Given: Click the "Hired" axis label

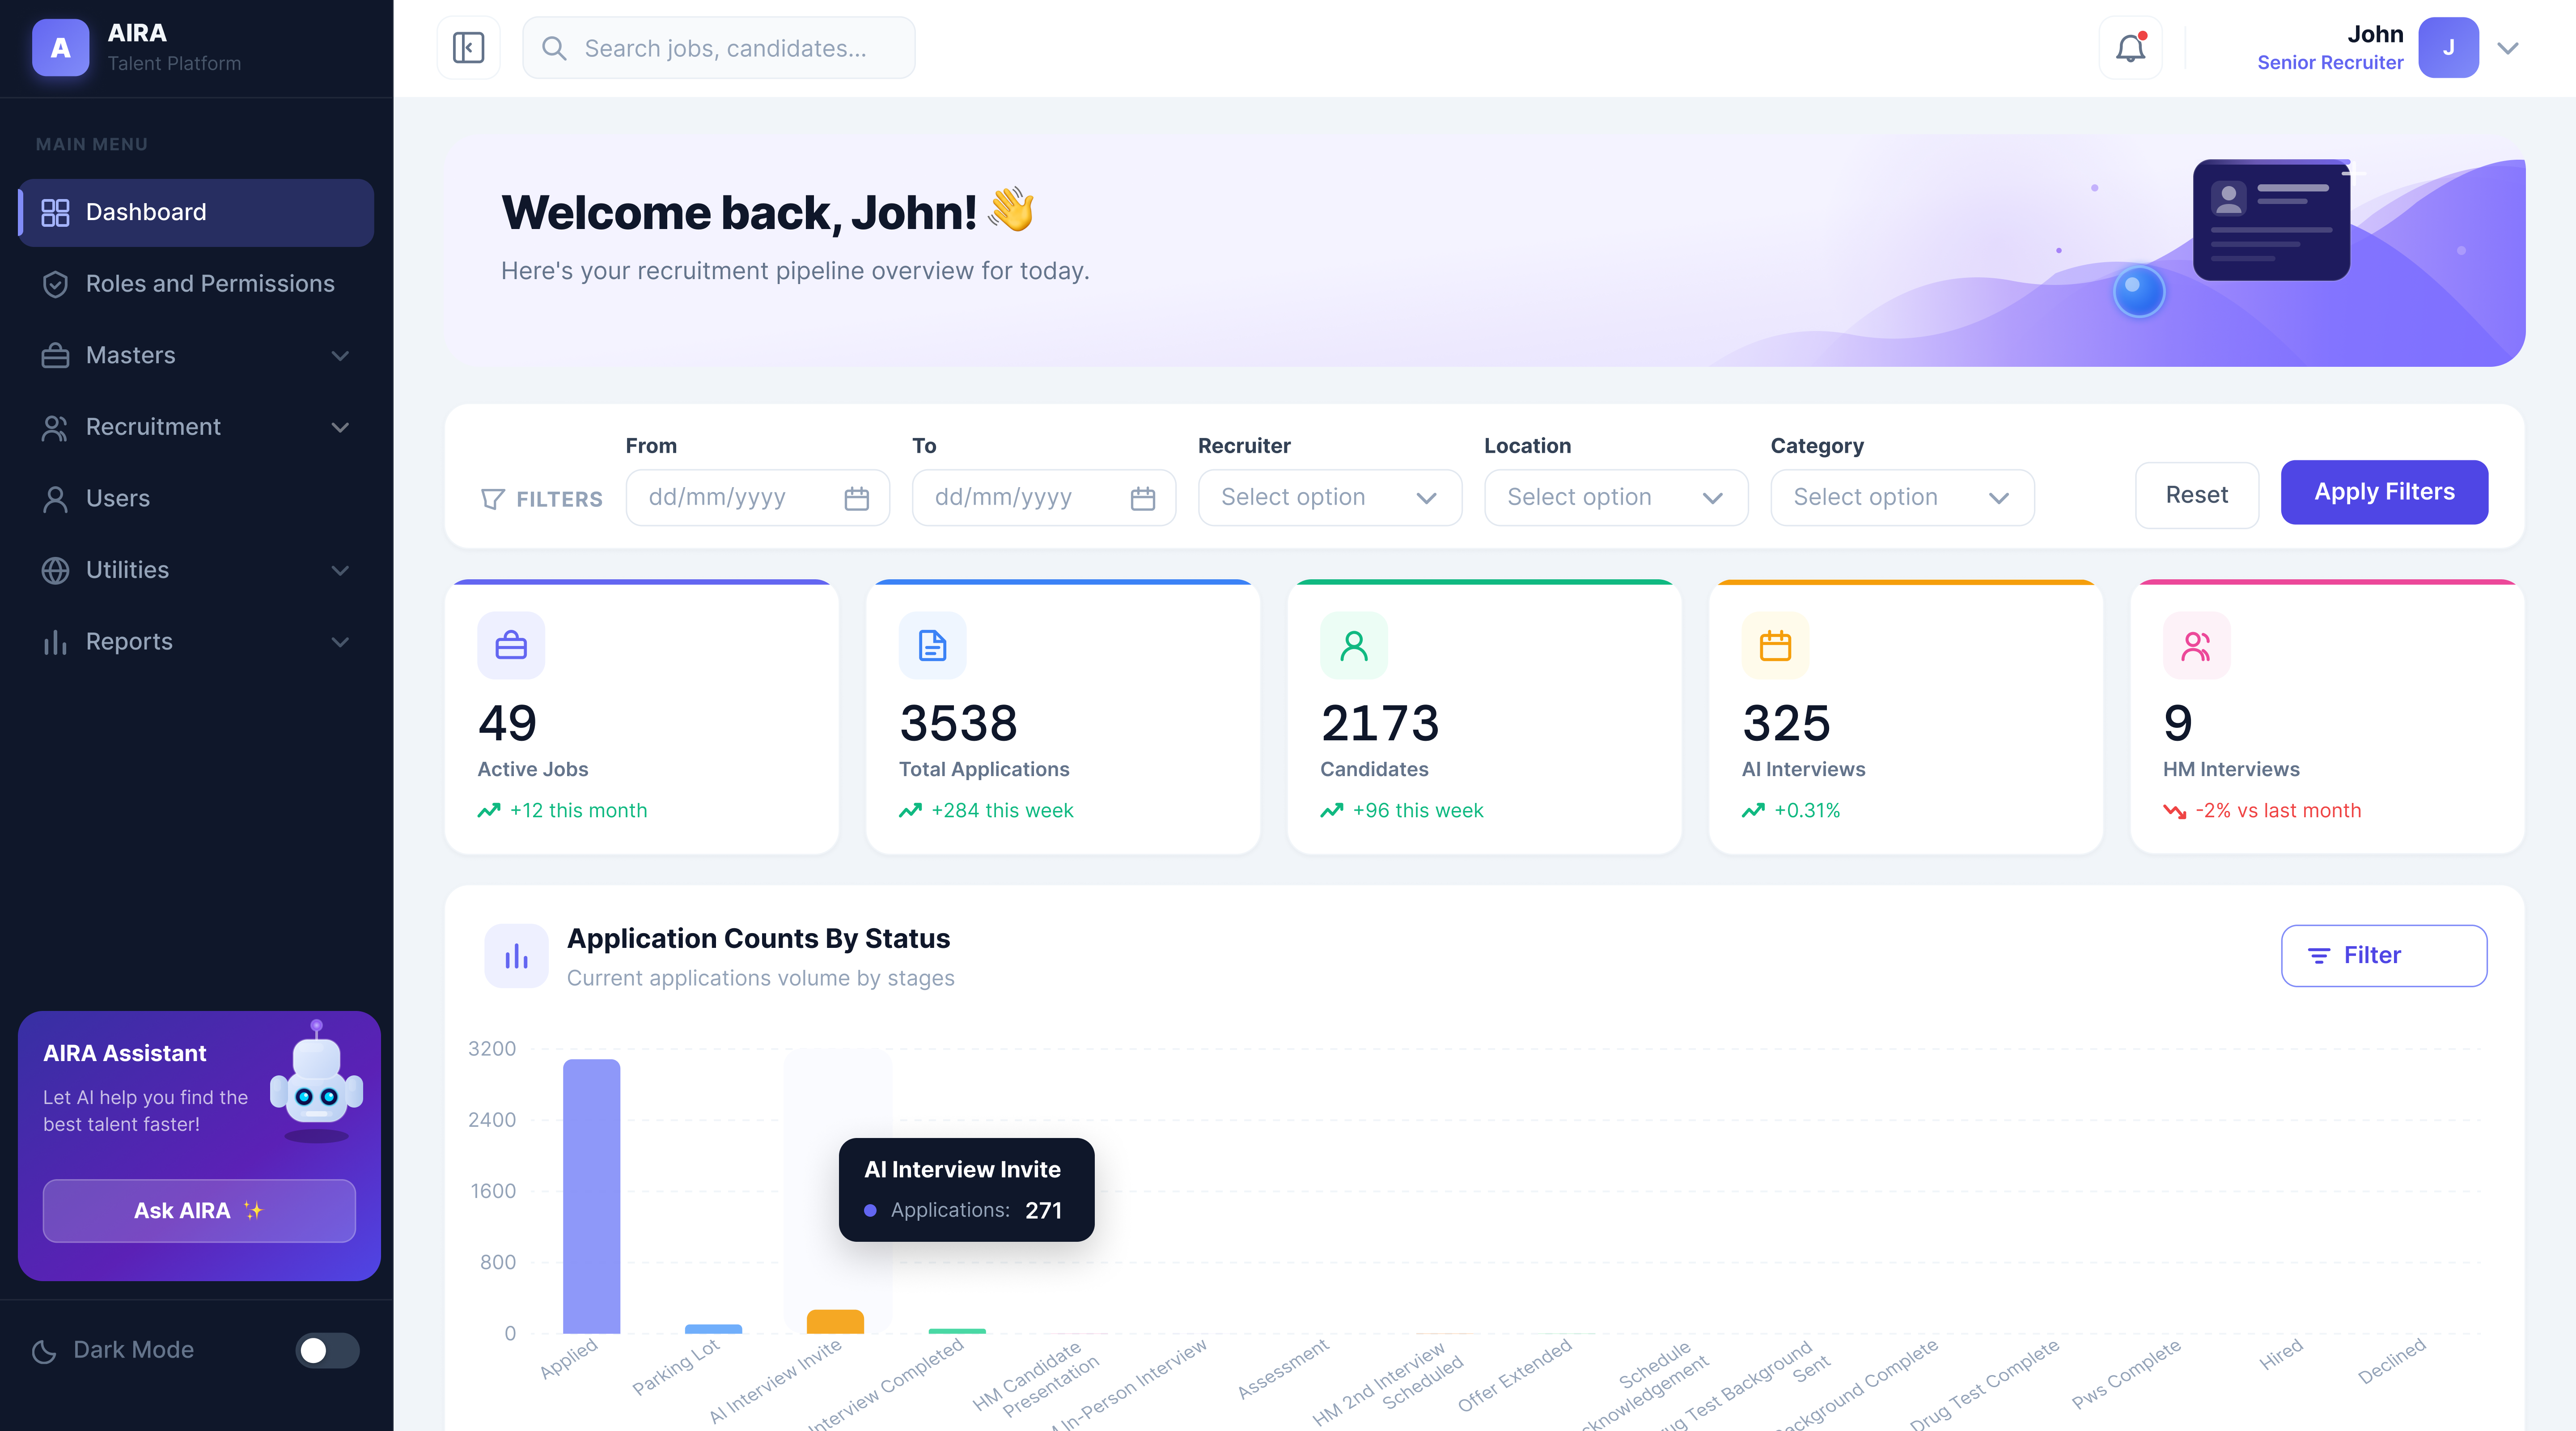Looking at the screenshot, I should [x=2280, y=1355].
